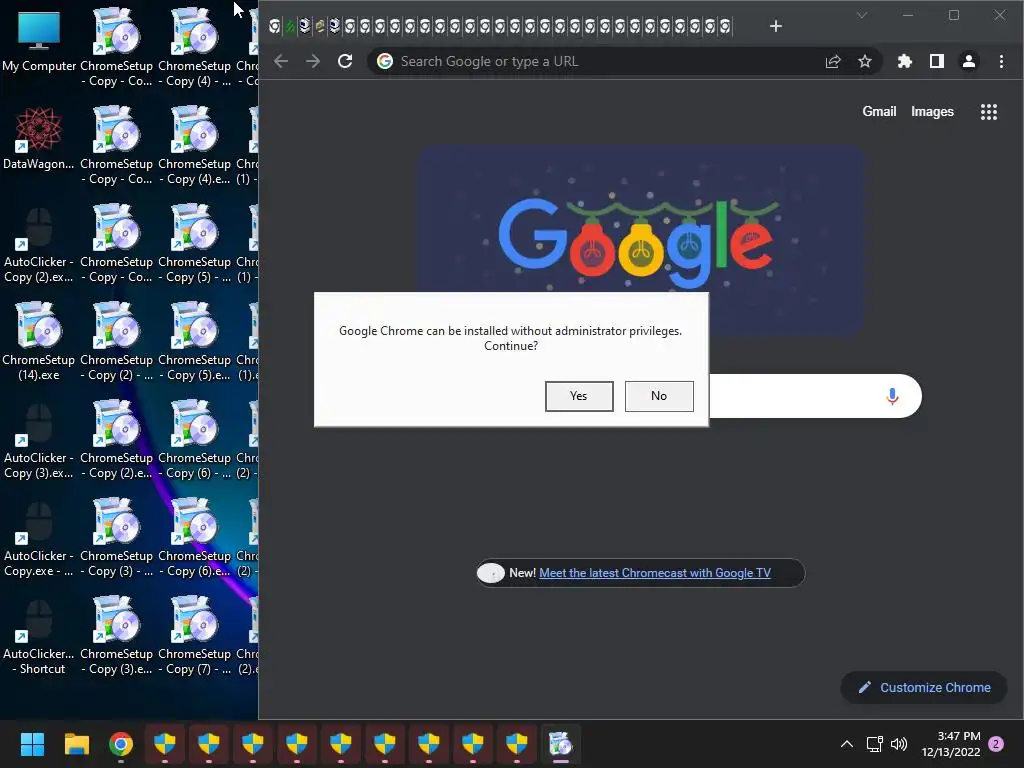Open the clock showing 3:47 PM

pos(951,744)
